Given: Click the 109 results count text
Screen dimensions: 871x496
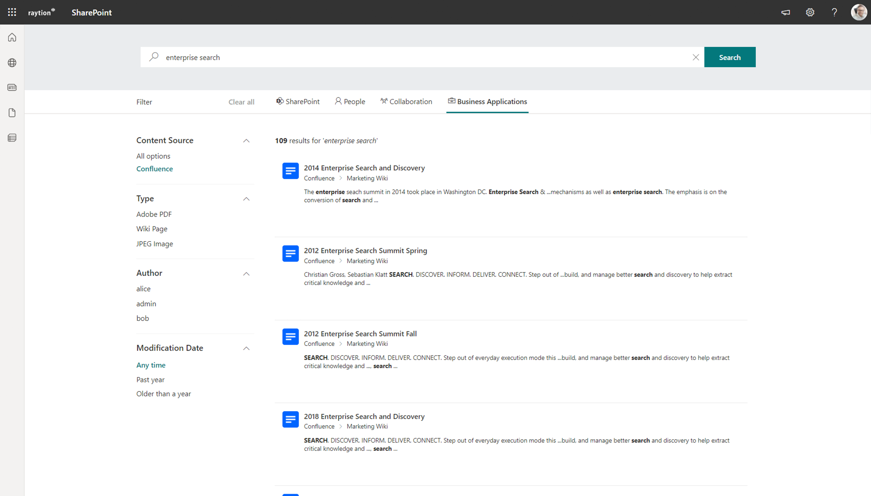Looking at the screenshot, I should pyautogui.click(x=326, y=141).
